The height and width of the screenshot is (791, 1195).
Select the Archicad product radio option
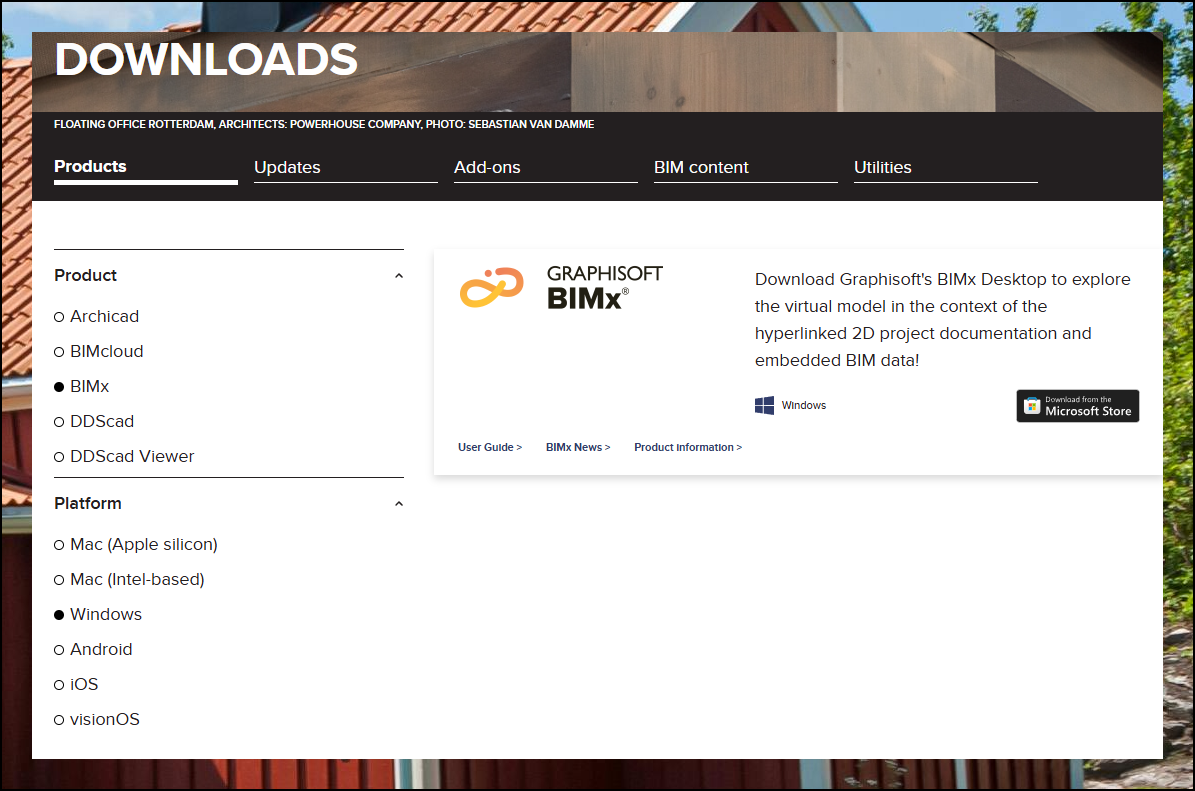[97, 316]
